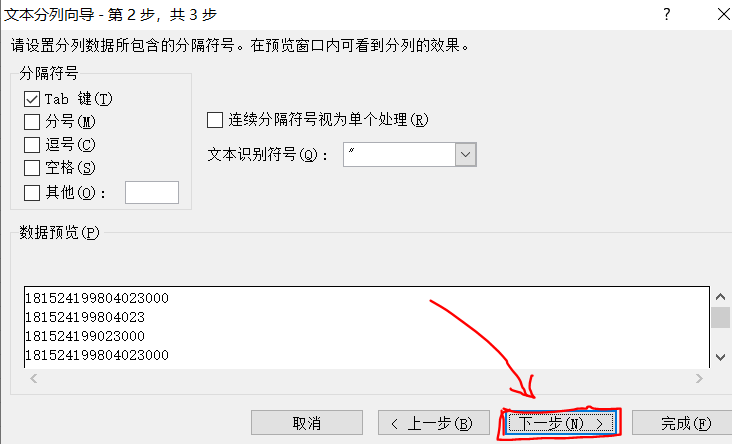Uncheck the Tab 键 delimiter checkbox

[32, 99]
